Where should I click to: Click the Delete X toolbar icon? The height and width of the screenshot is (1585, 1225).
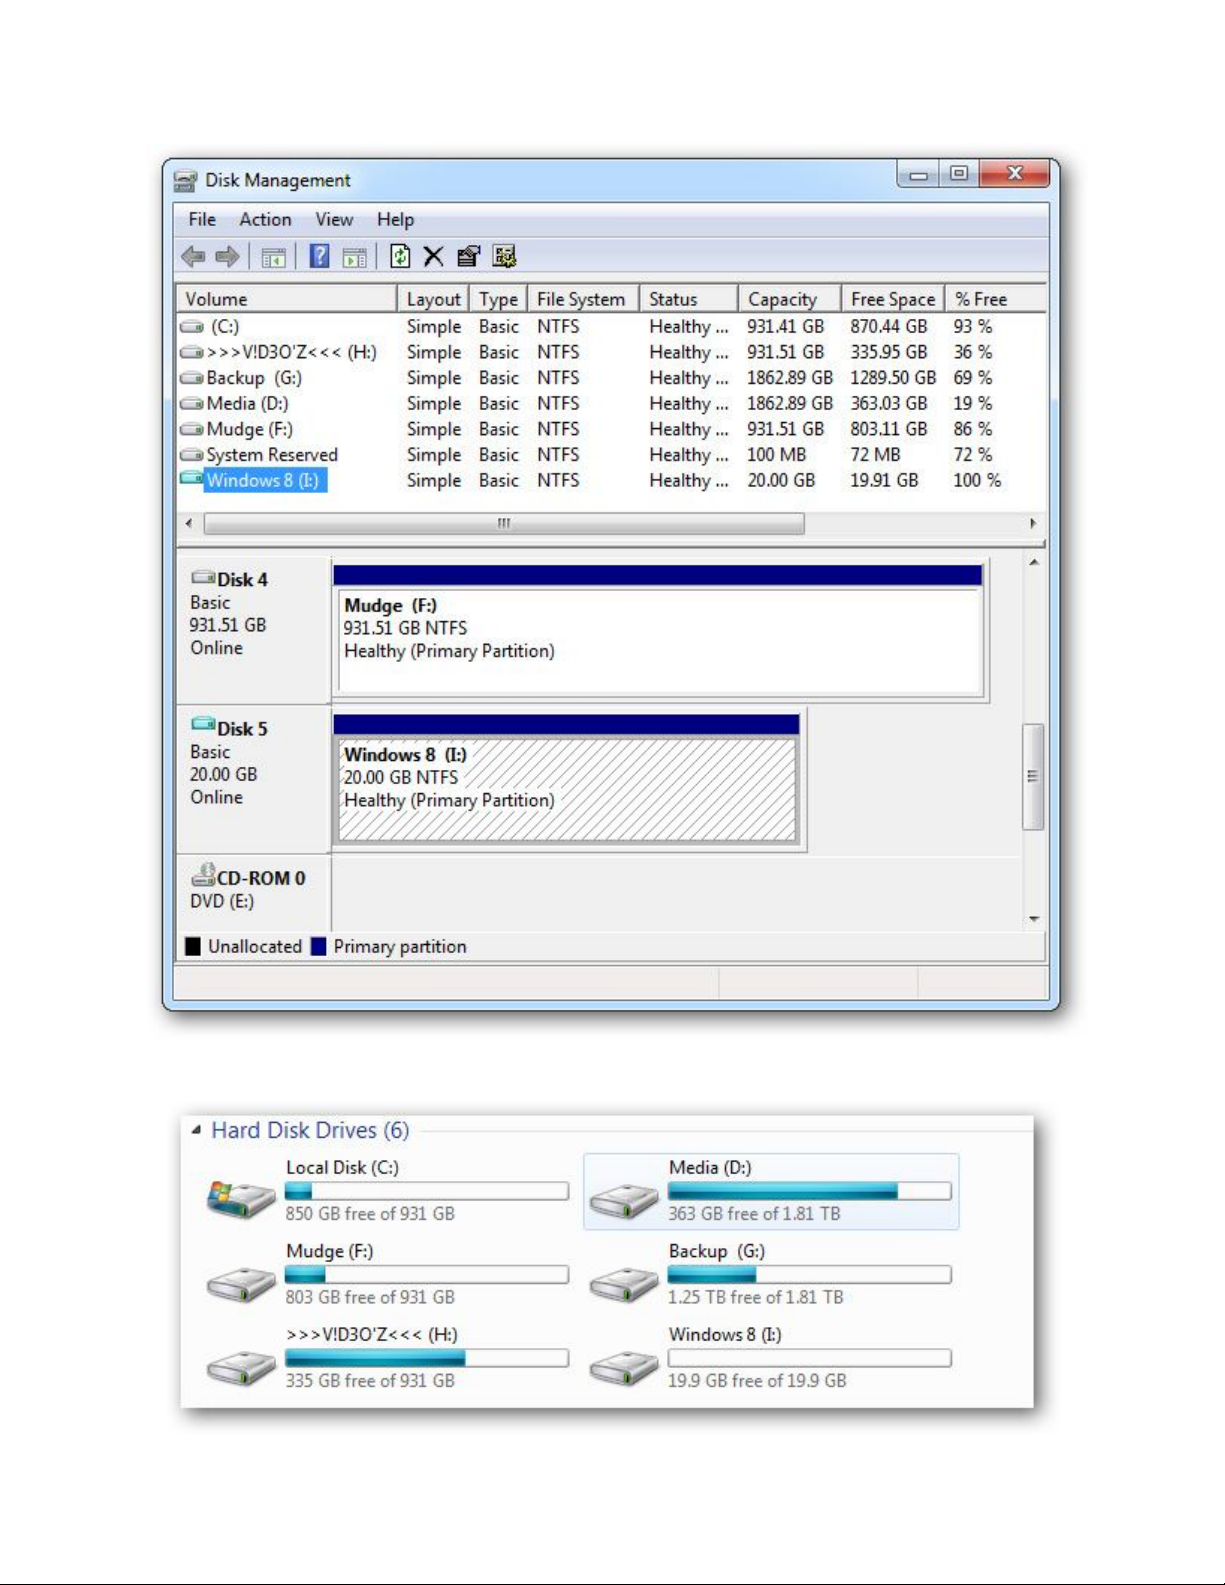click(x=433, y=257)
